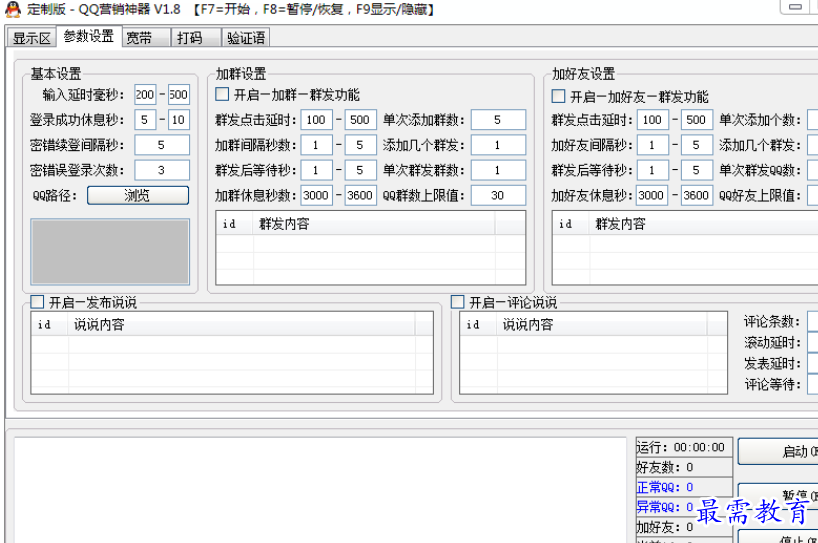818x543 pixels.
Task: Click the 加好友 群发后等待秒 maximum field
Action: tap(696, 170)
